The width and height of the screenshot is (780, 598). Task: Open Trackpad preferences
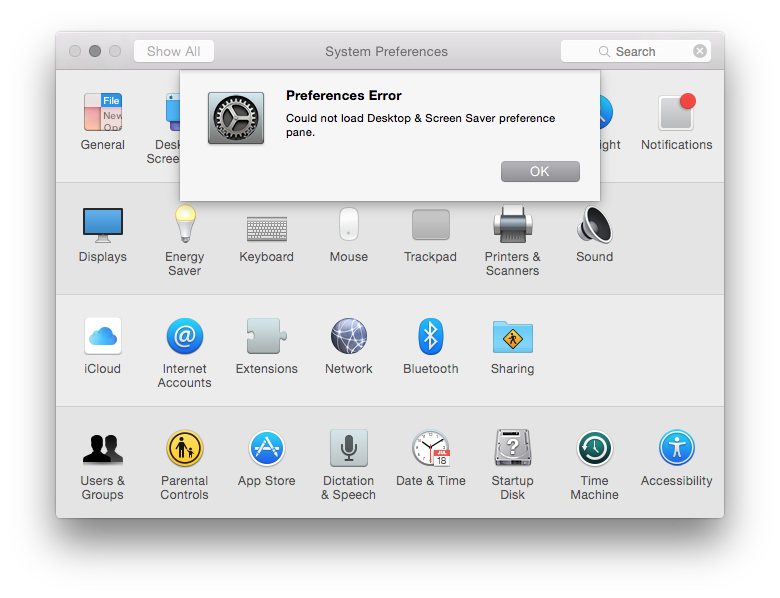point(431,224)
